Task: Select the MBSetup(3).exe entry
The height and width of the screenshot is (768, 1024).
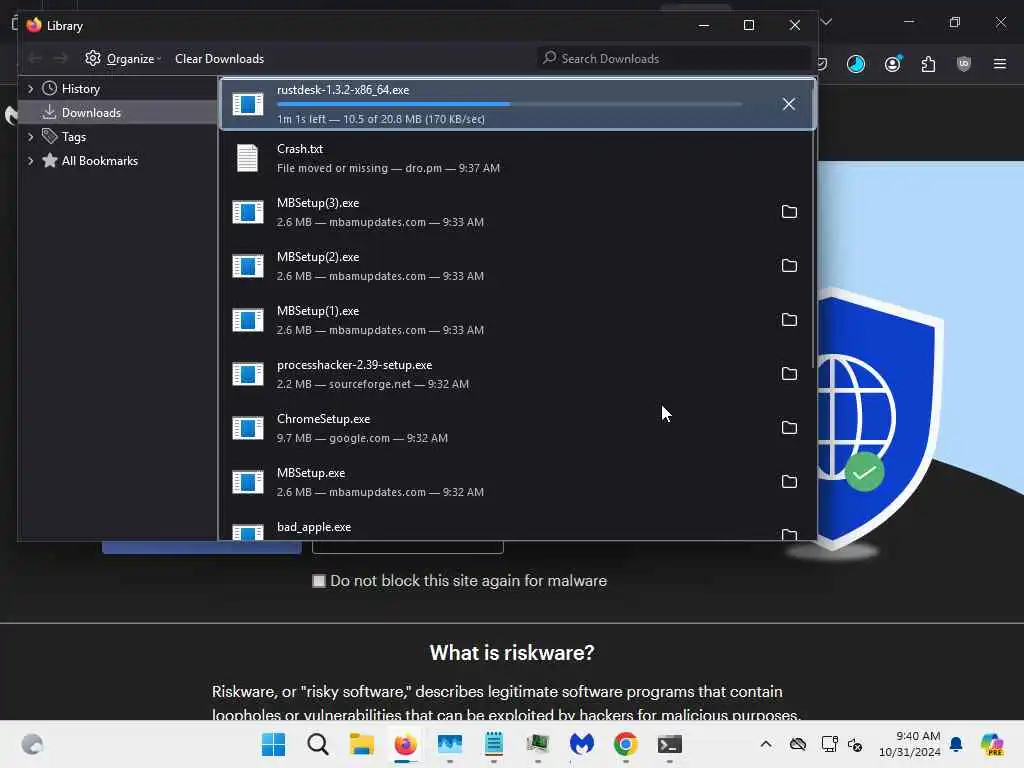Action: tap(517, 212)
